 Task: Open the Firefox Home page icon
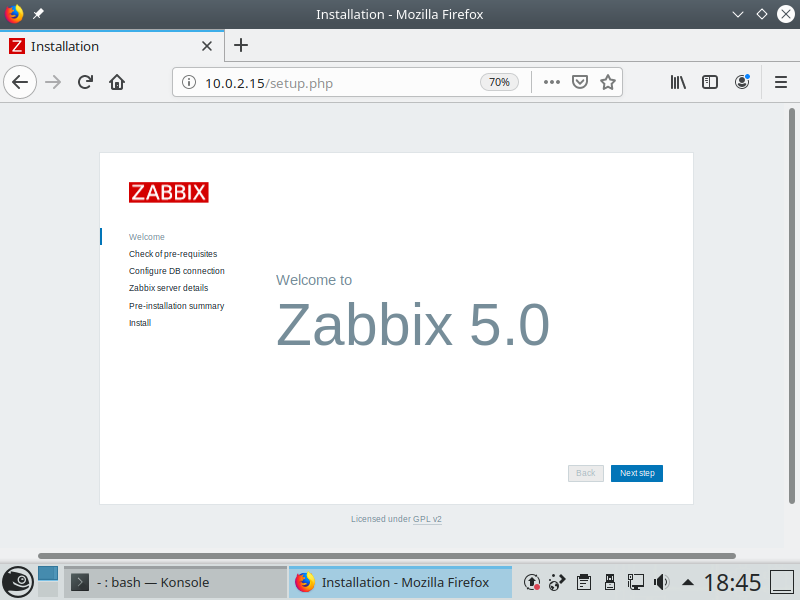(x=117, y=82)
